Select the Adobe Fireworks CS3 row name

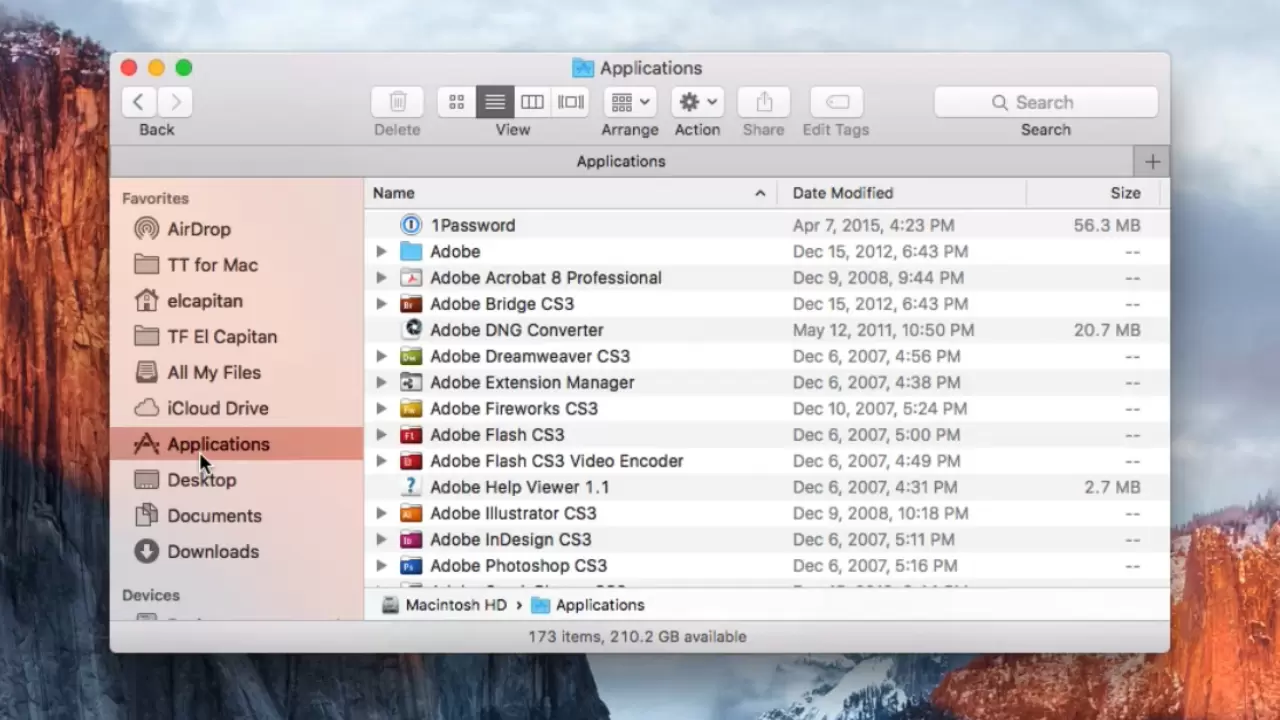[514, 408]
